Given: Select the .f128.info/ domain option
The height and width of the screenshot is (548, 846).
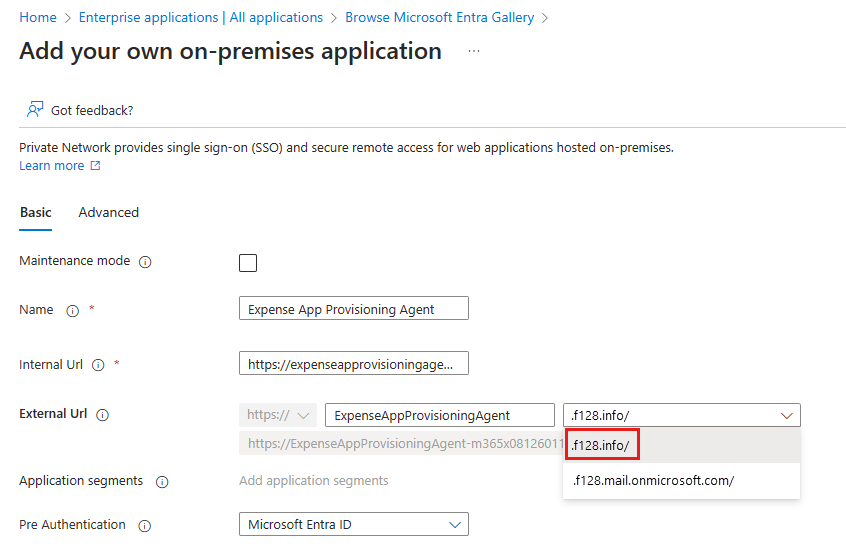Looking at the screenshot, I should click(x=604, y=445).
